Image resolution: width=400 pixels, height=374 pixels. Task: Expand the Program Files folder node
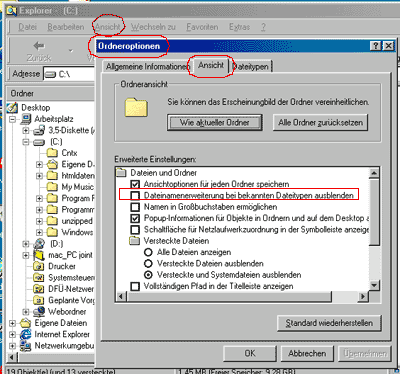pyautogui.click(x=40, y=198)
